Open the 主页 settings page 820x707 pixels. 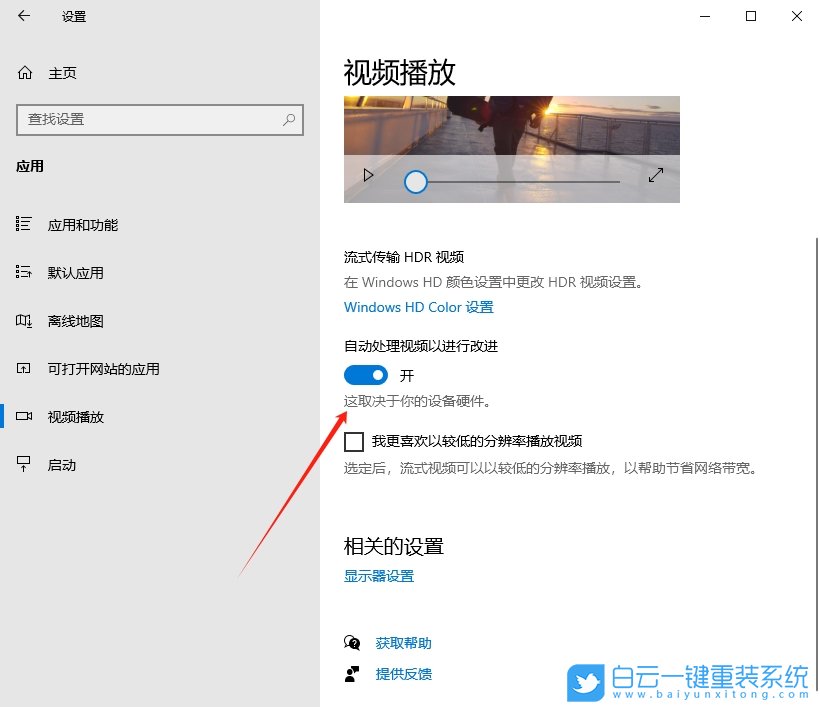[62, 72]
